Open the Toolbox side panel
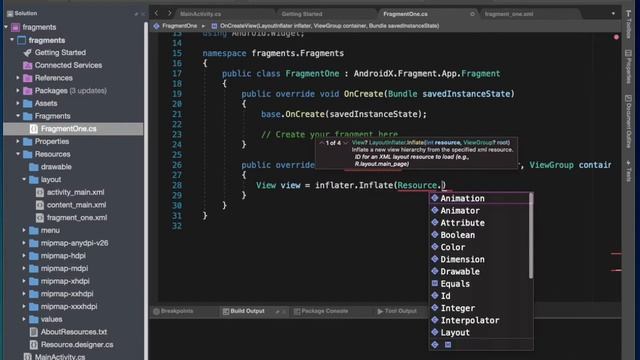 click(629, 24)
